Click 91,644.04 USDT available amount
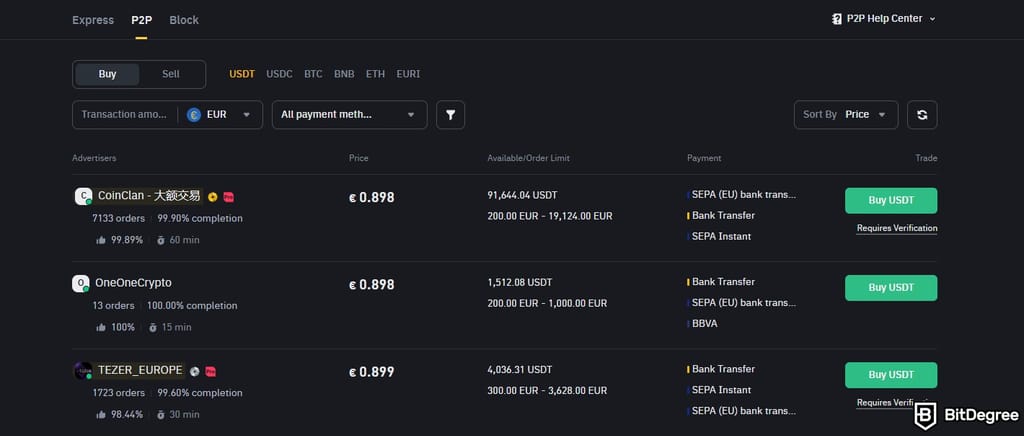This screenshot has height=436, width=1024. click(522, 195)
